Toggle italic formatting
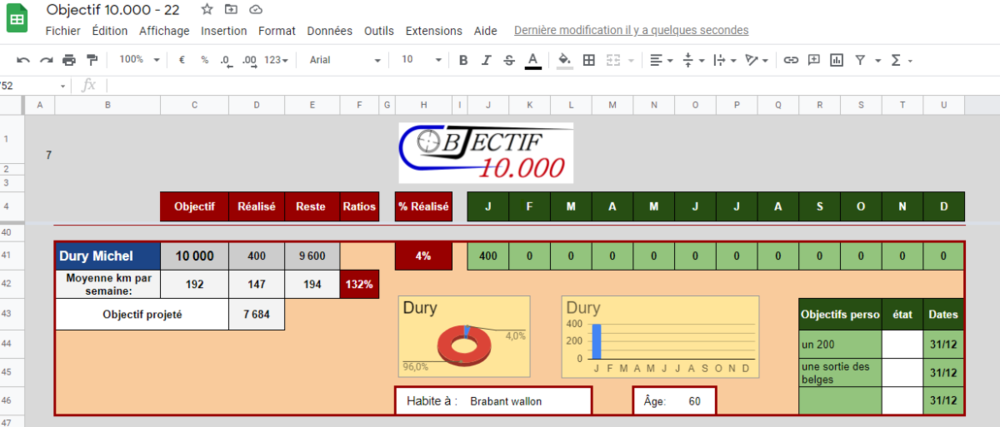The image size is (1000, 427). [486, 60]
